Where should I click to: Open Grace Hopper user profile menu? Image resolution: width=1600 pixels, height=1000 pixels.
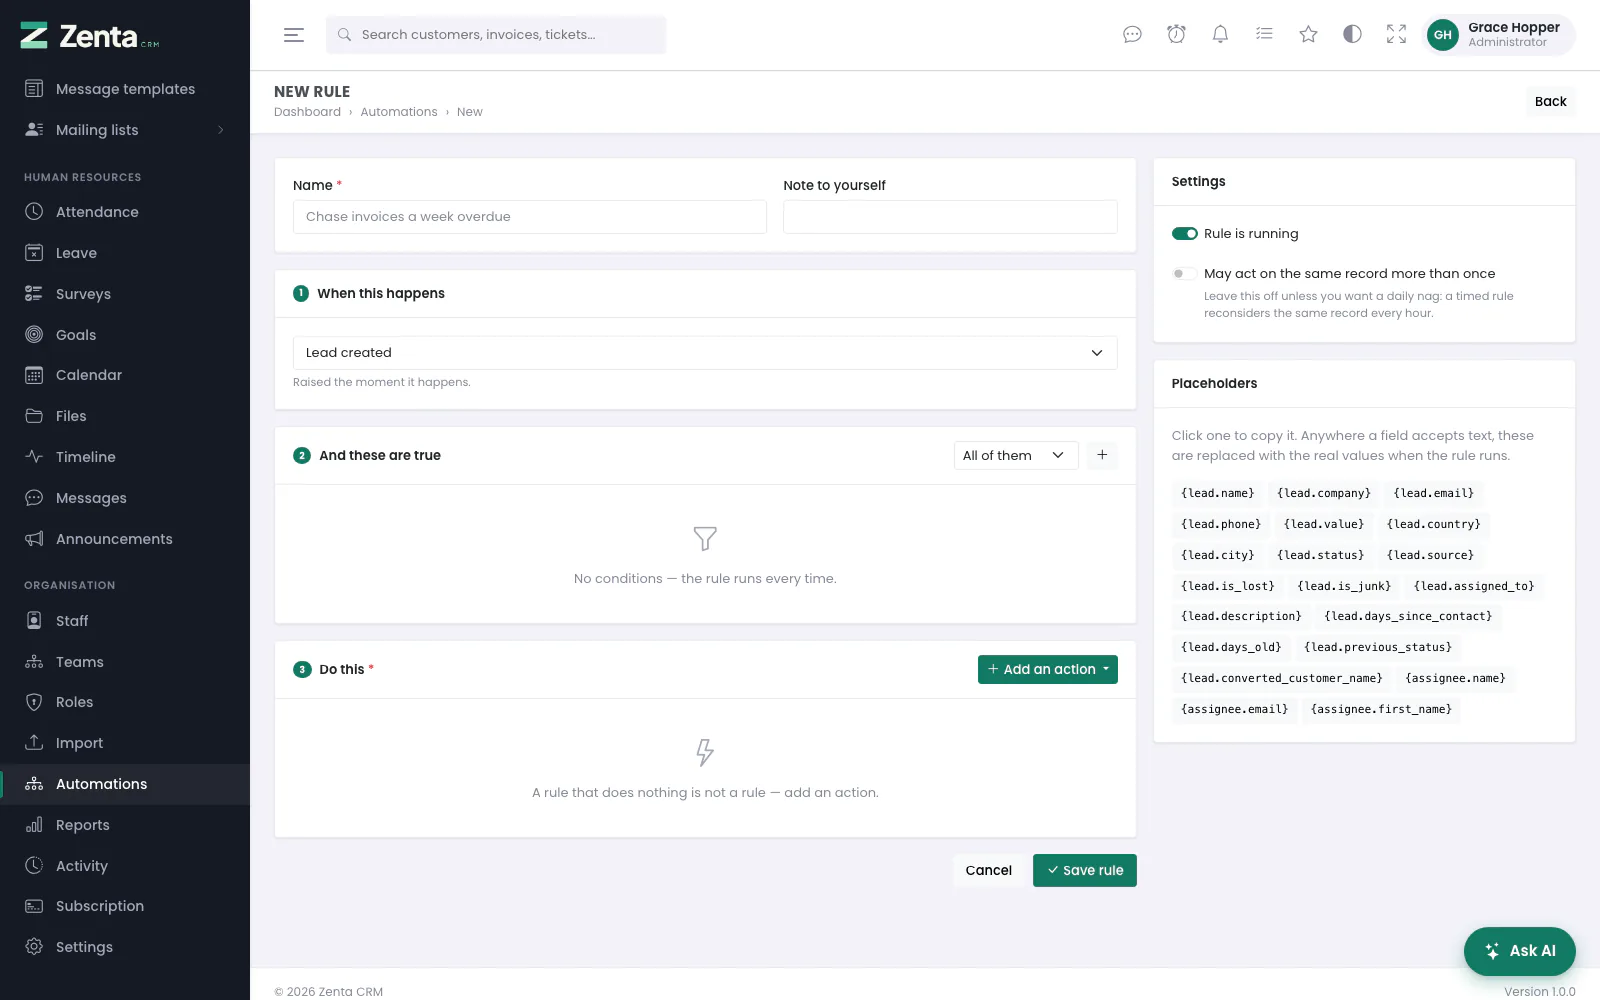pos(1498,35)
